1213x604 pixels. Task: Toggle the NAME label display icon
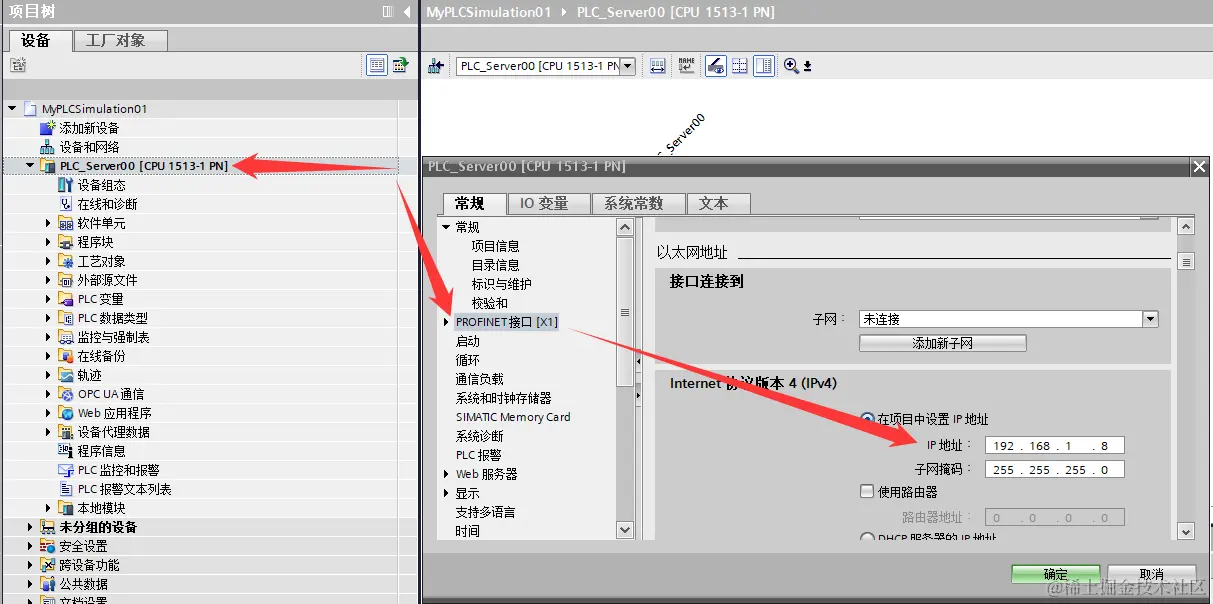pos(686,65)
